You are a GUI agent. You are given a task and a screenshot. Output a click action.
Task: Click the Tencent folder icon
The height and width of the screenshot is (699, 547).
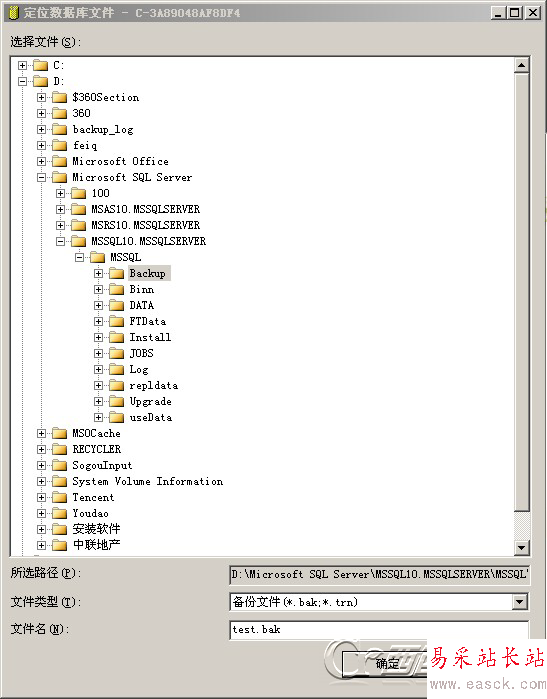59,498
